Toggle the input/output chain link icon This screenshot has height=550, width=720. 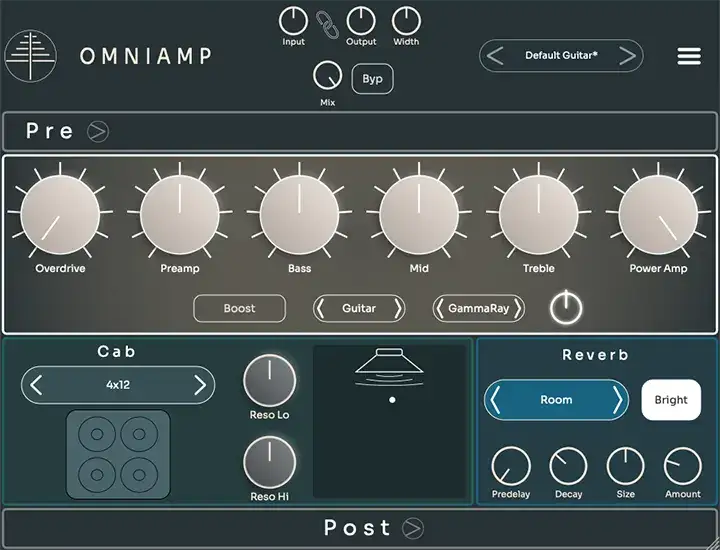(327, 25)
